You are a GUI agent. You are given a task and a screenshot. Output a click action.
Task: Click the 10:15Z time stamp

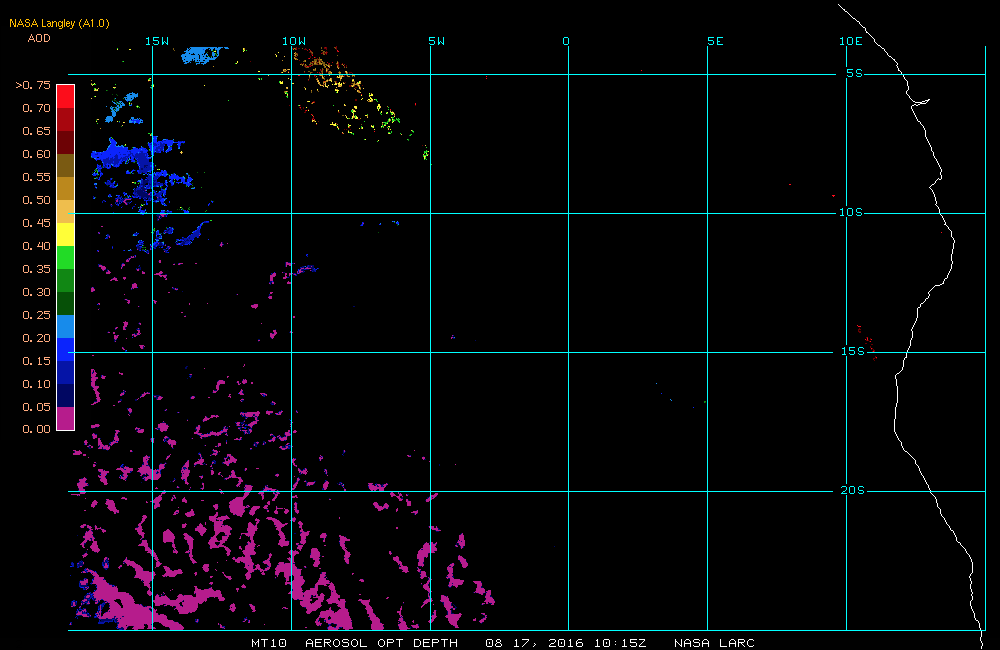(x=620, y=642)
